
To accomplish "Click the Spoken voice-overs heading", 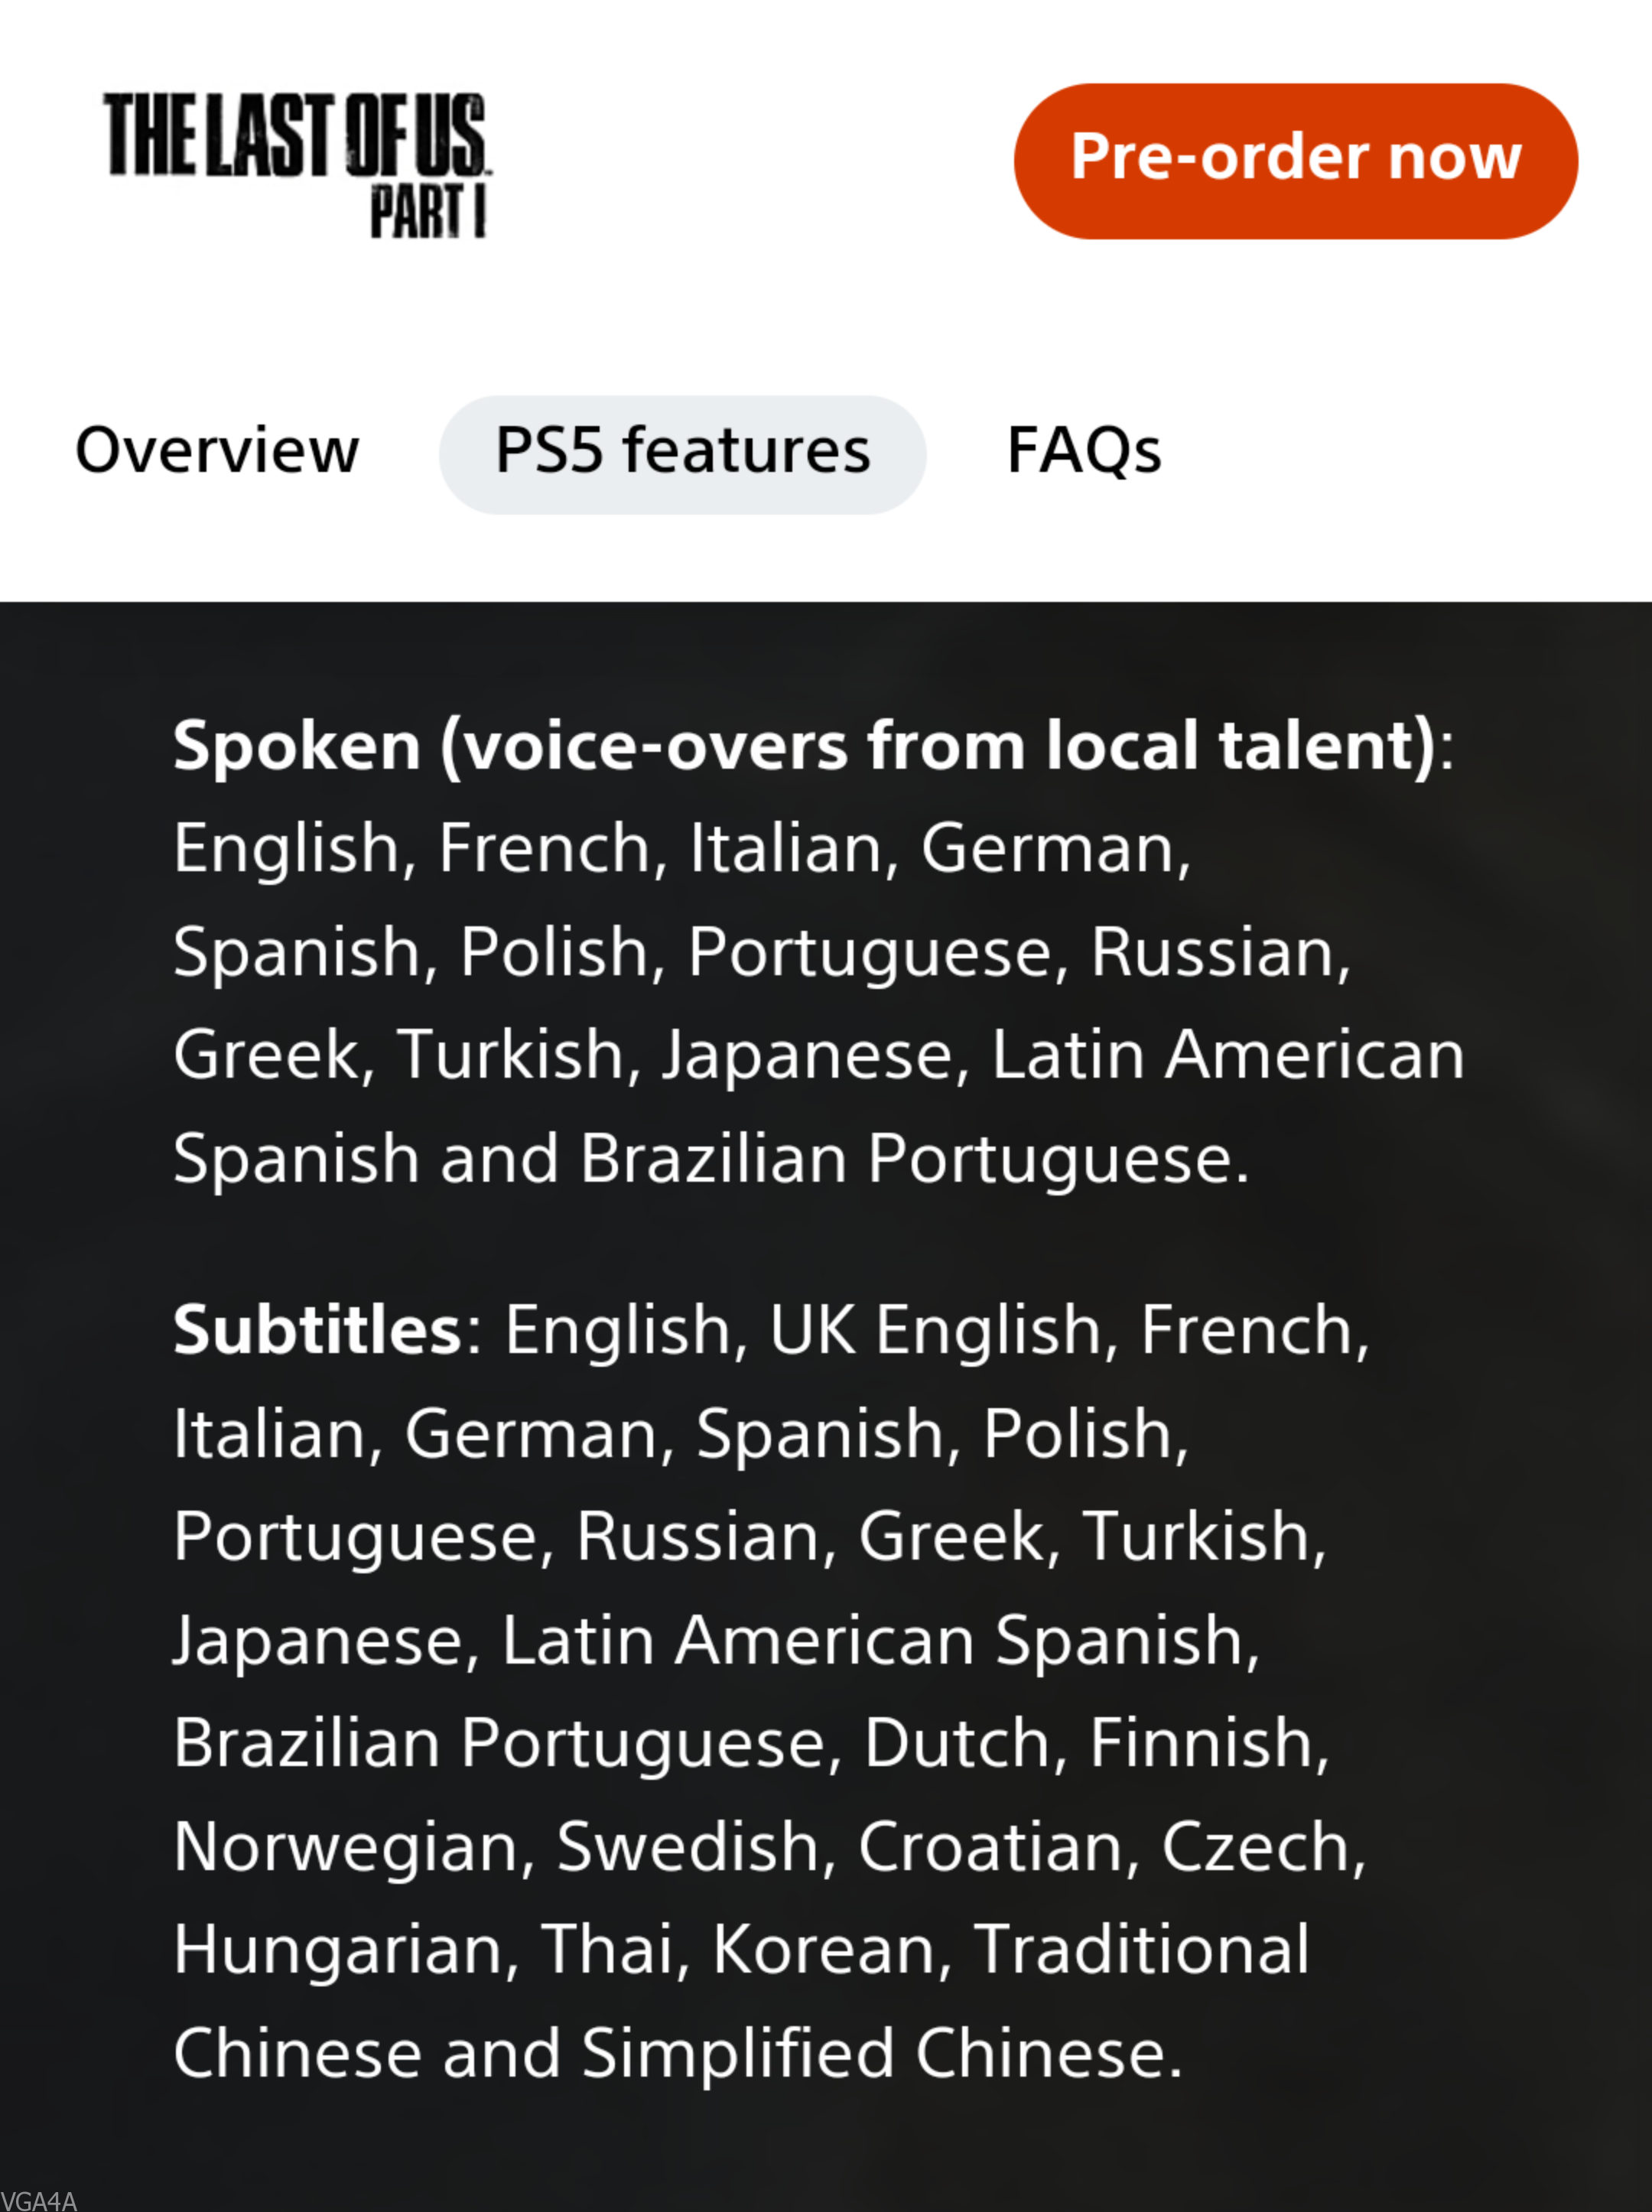I will (x=805, y=746).
